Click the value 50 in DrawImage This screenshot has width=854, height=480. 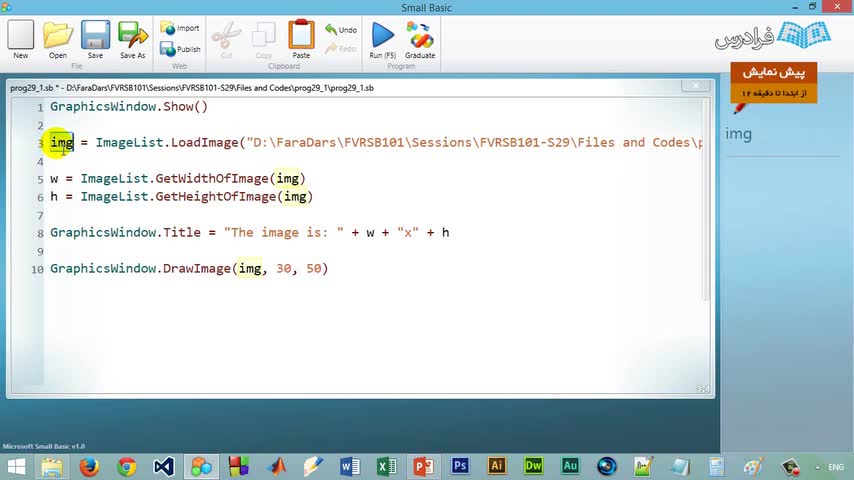pyautogui.click(x=314, y=268)
